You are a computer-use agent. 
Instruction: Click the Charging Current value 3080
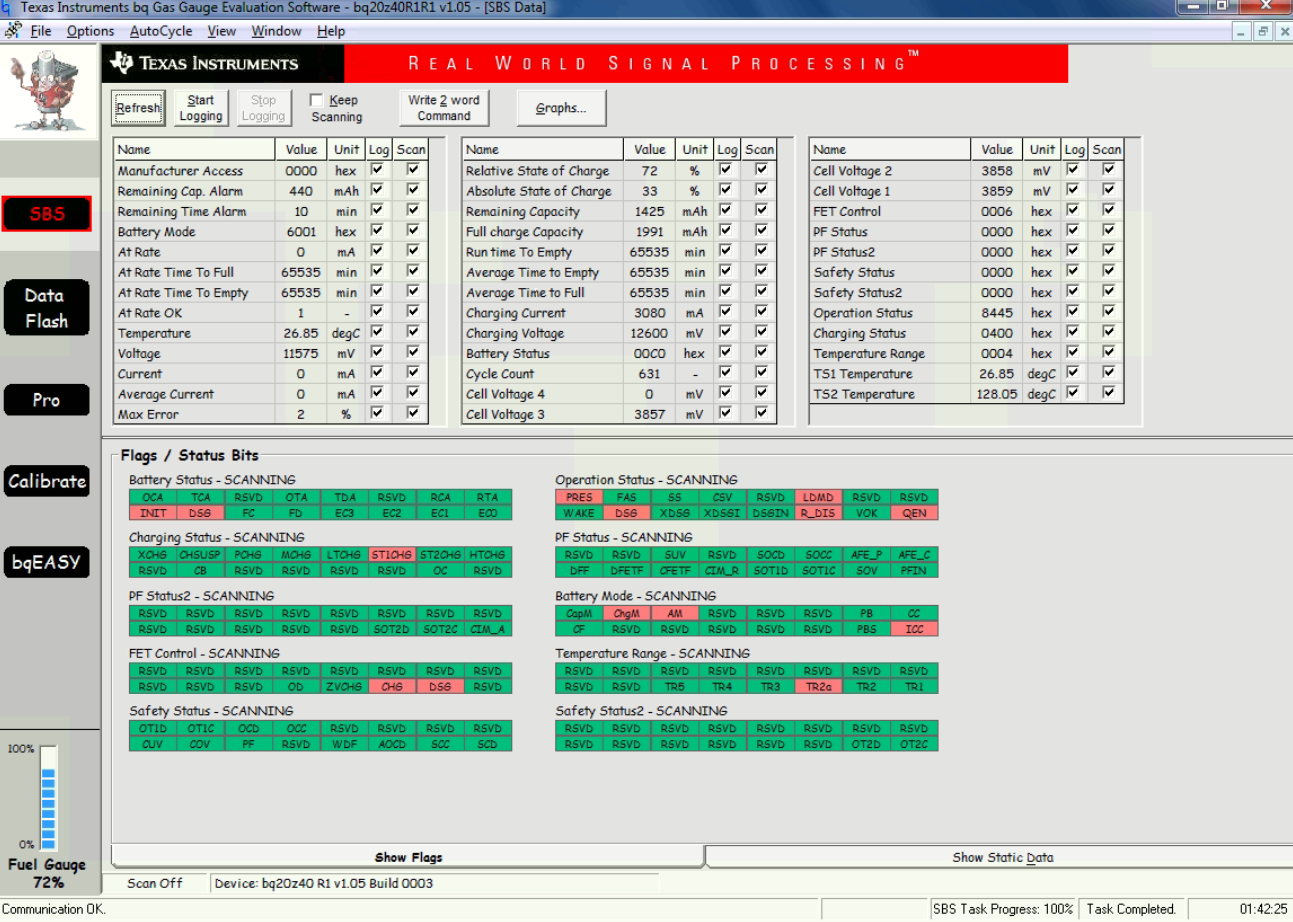pos(649,313)
